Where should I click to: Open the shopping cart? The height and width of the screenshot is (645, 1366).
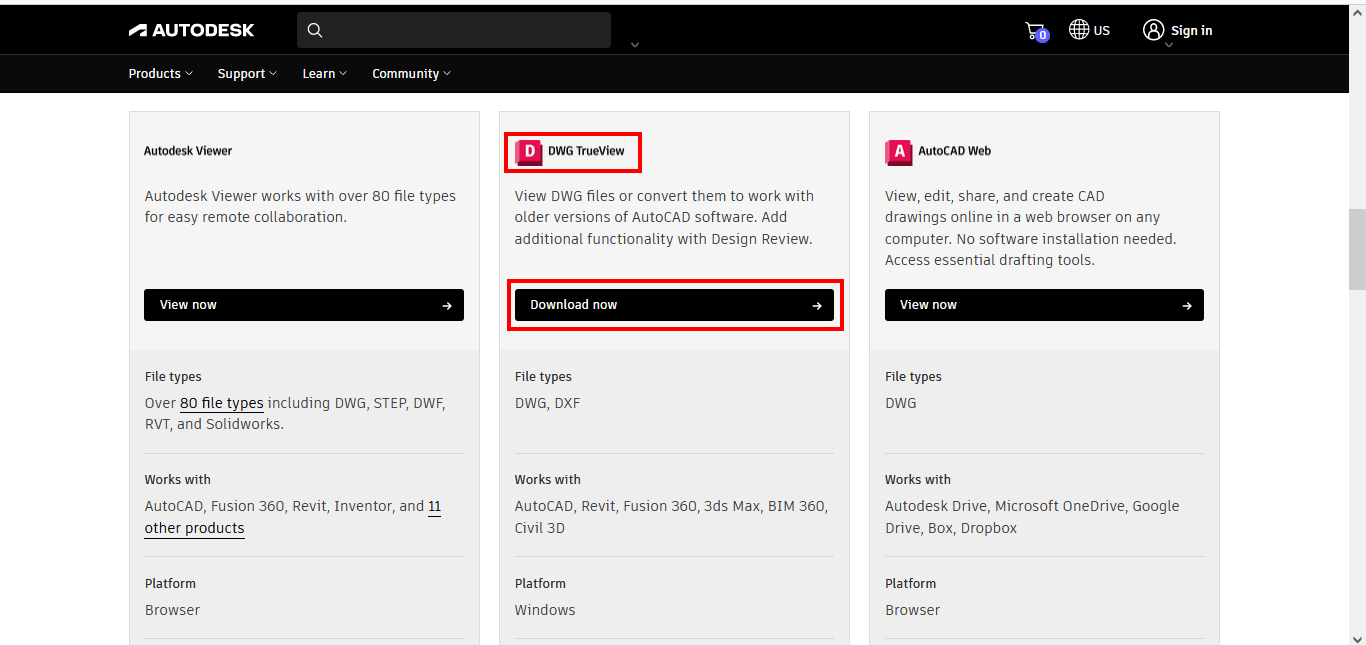1036,31
